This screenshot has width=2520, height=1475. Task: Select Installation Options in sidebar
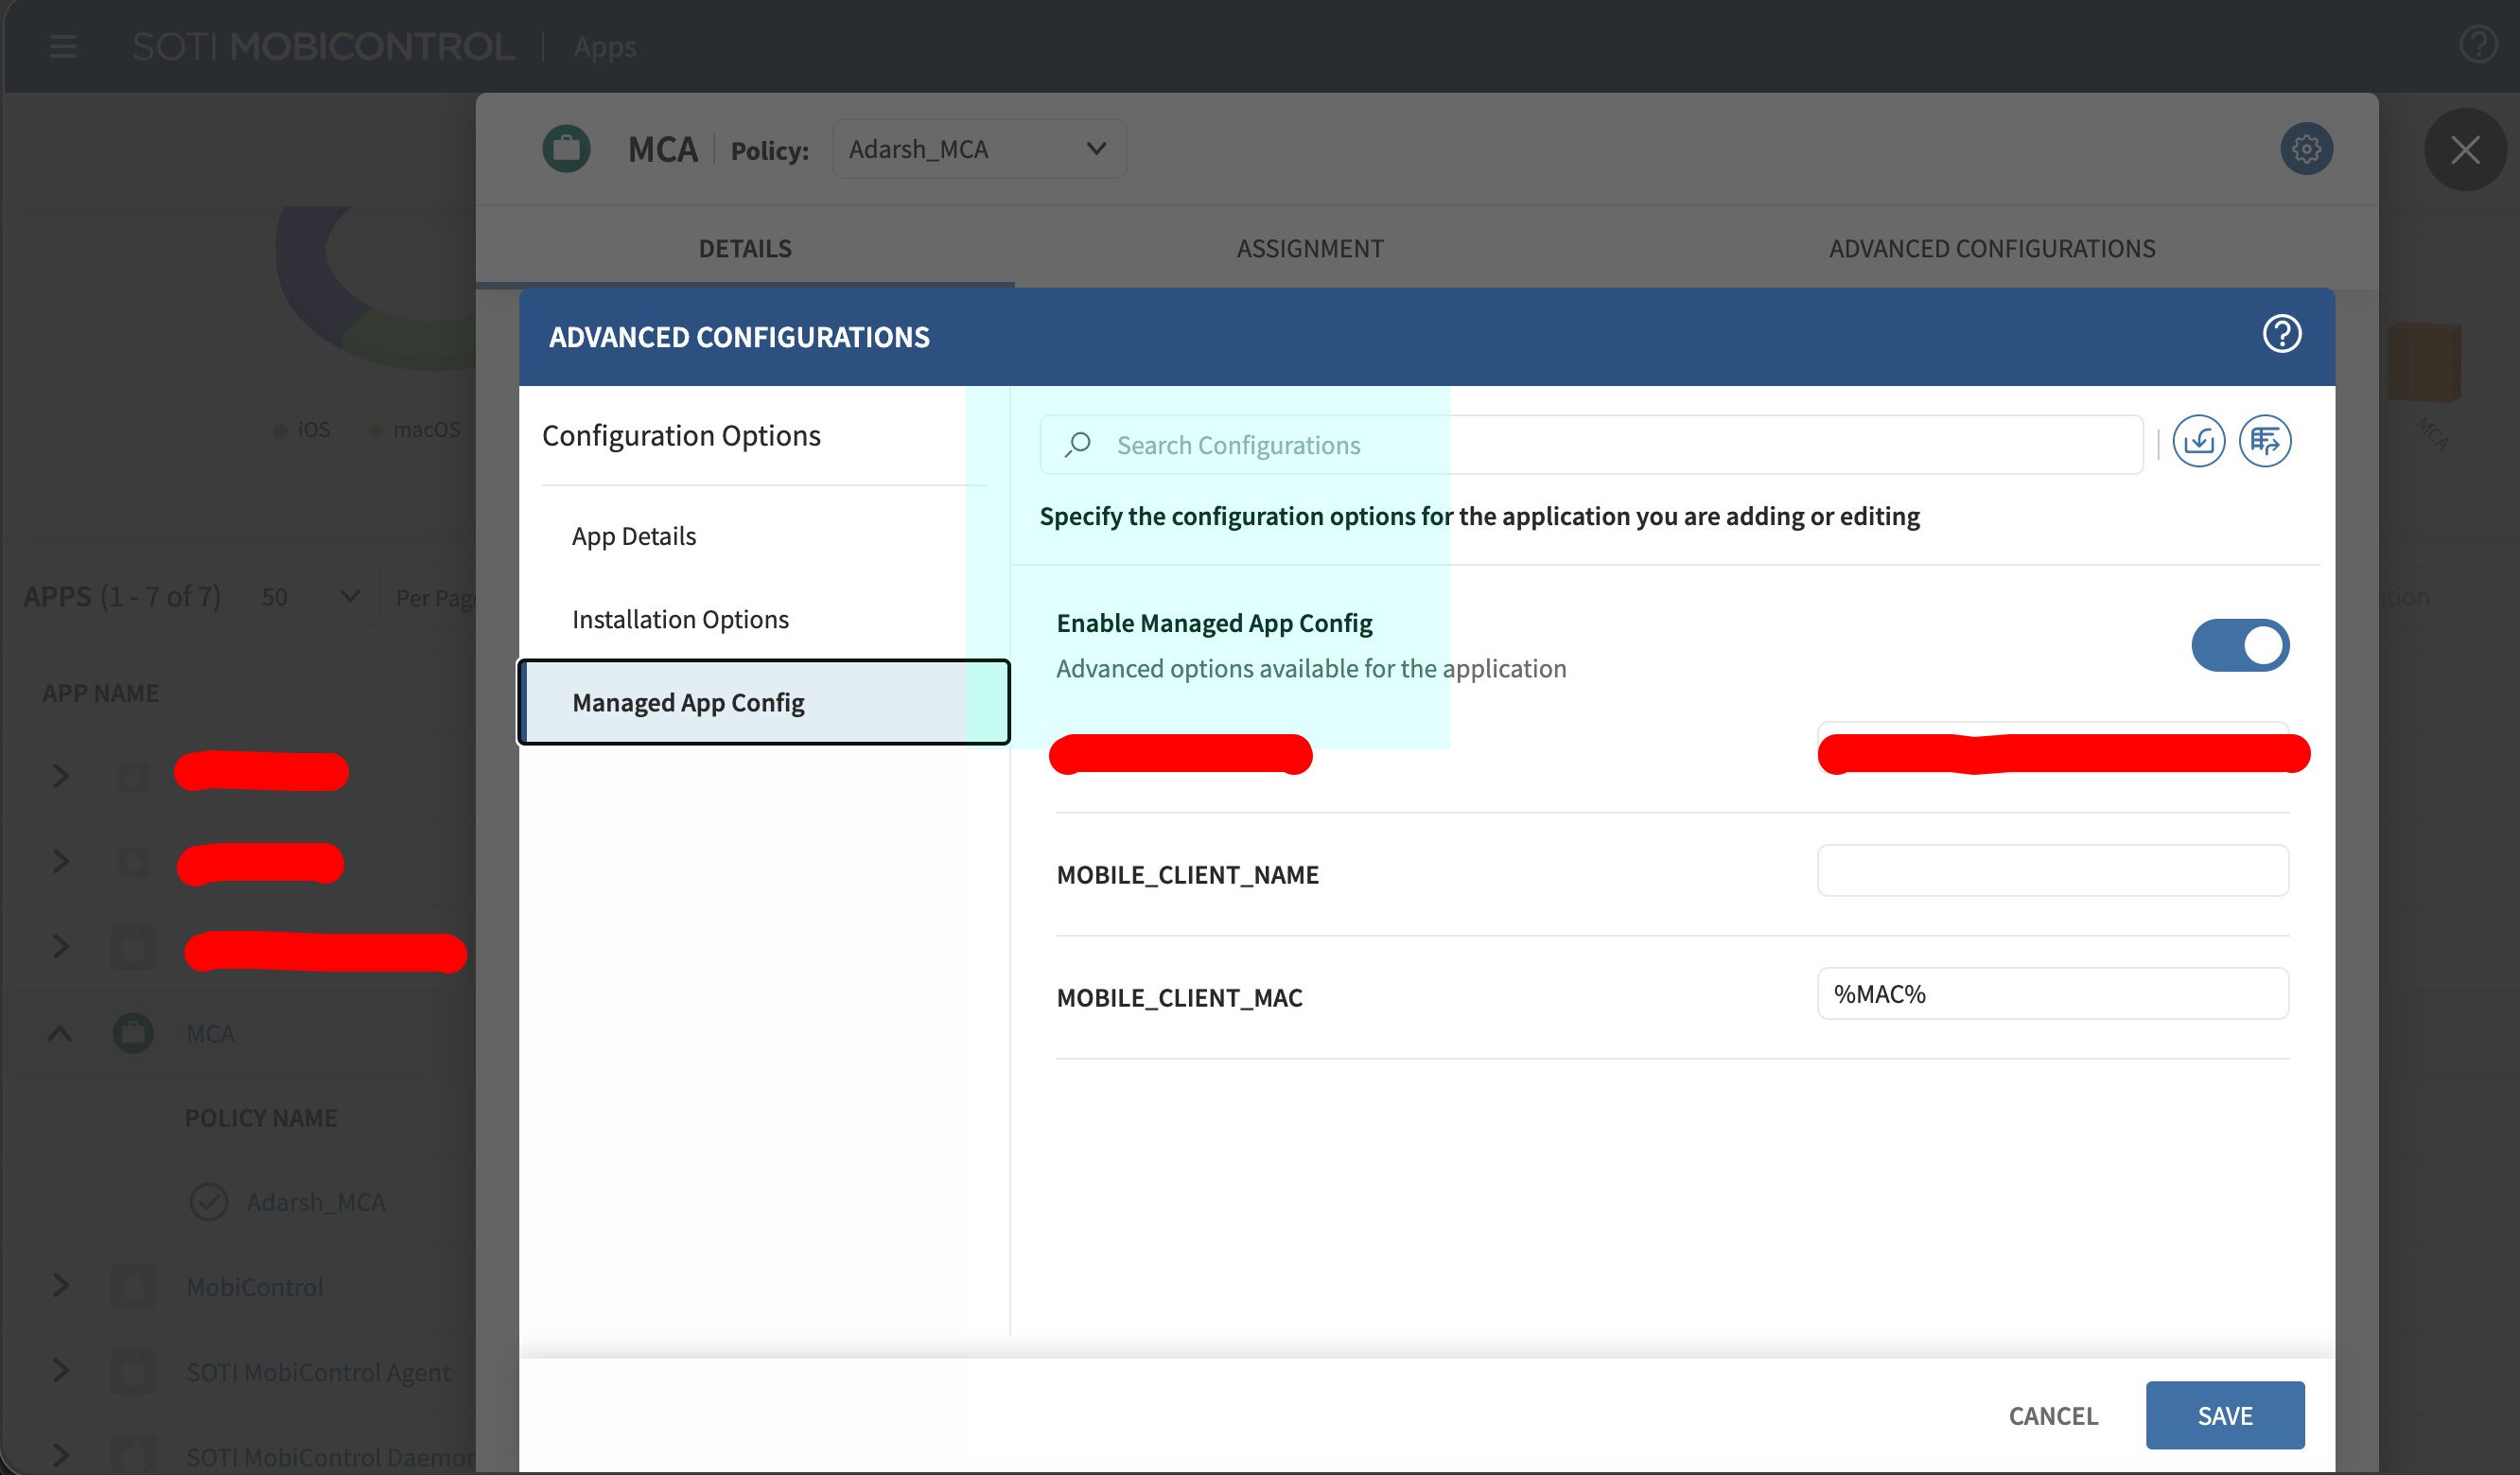(764, 619)
